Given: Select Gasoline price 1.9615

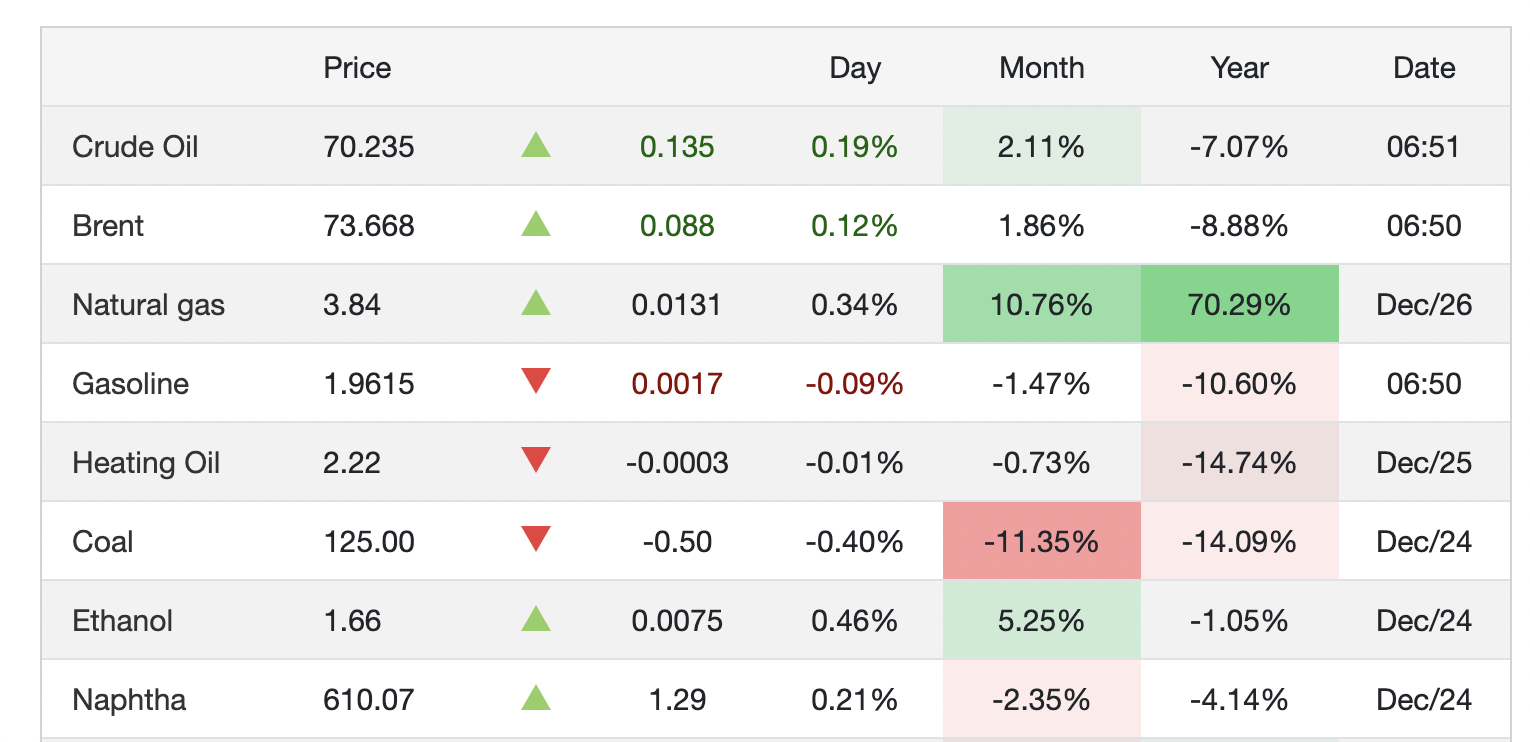Looking at the screenshot, I should point(369,384).
